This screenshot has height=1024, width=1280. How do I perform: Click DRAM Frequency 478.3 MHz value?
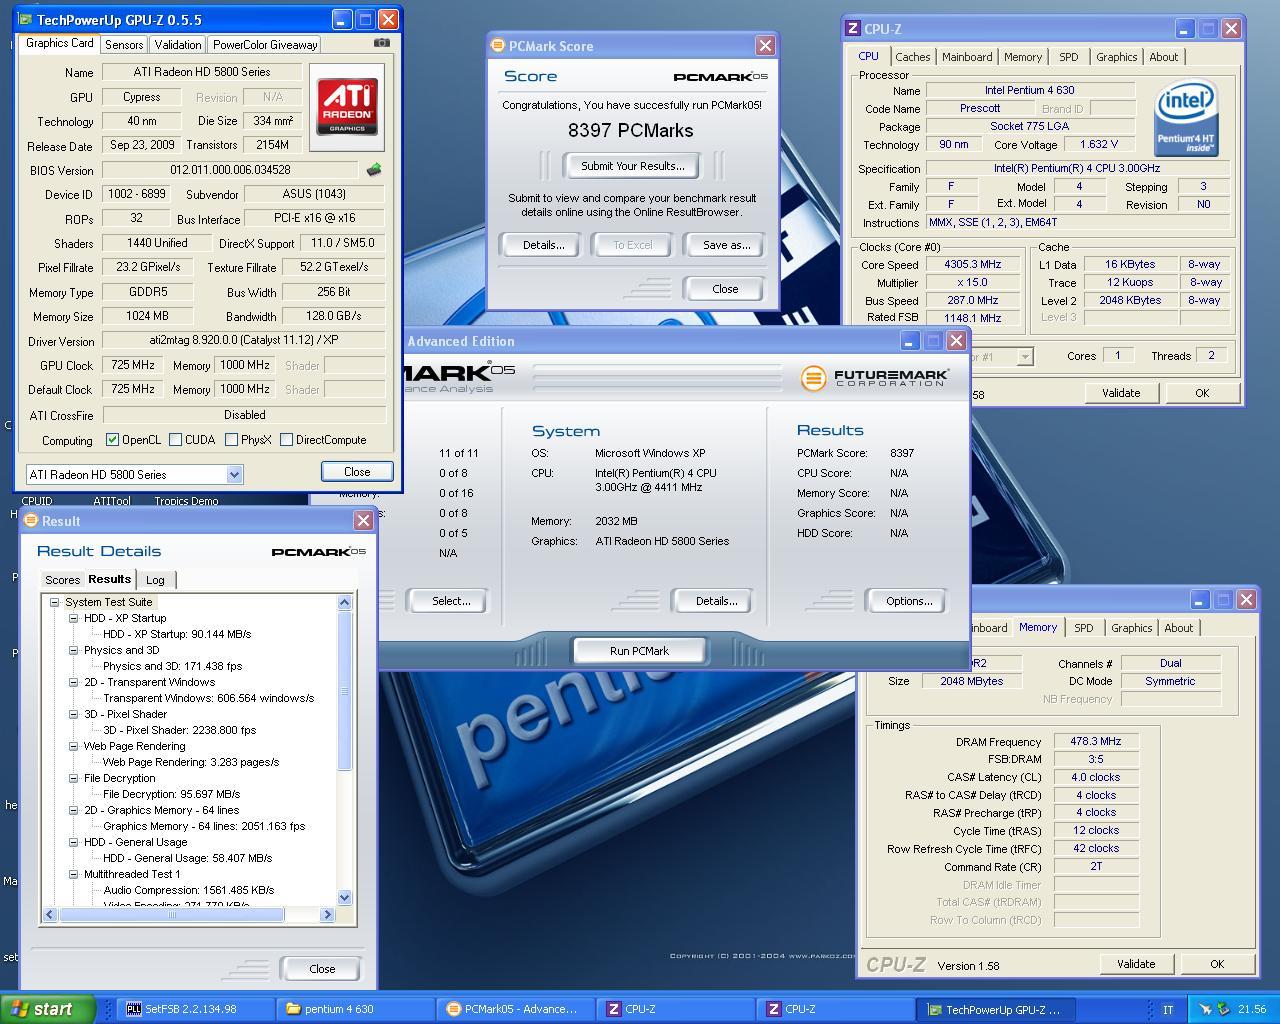(x=1096, y=742)
